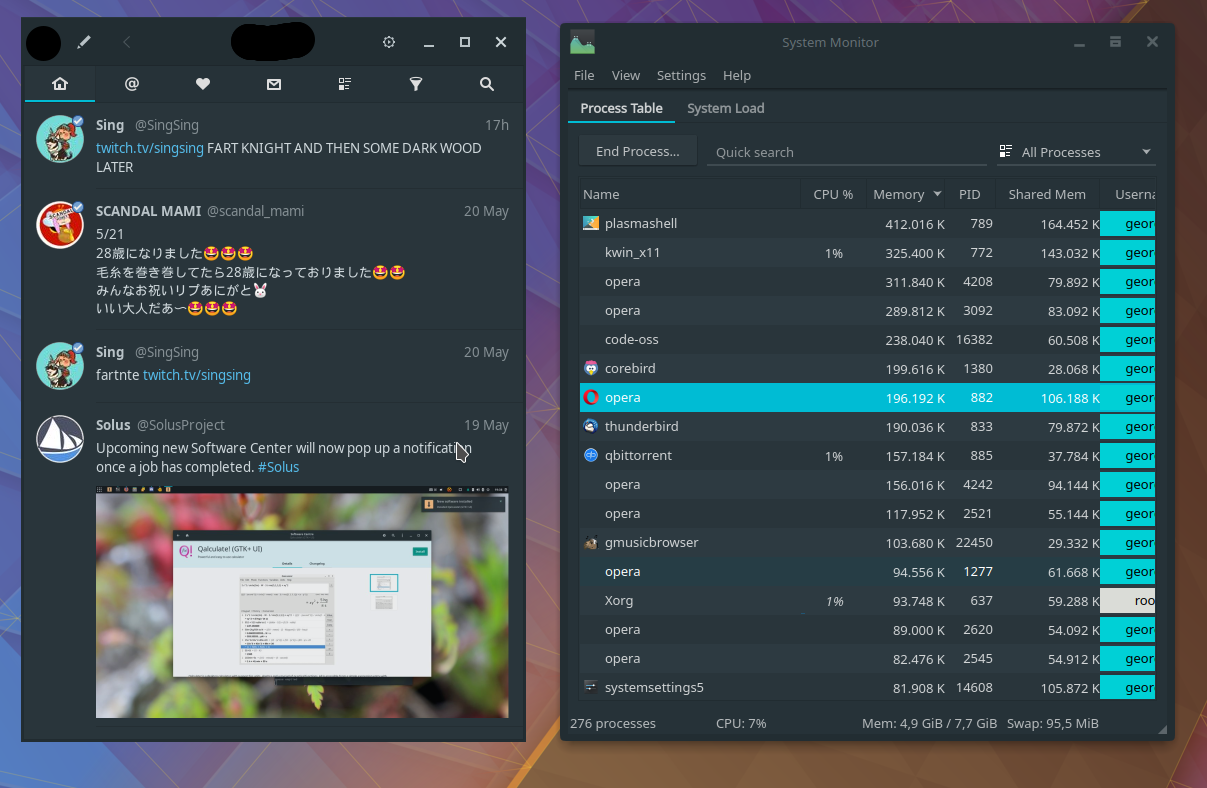The height and width of the screenshot is (788, 1207).
Task: Open the Mentions tab in Corebird
Action: click(131, 85)
